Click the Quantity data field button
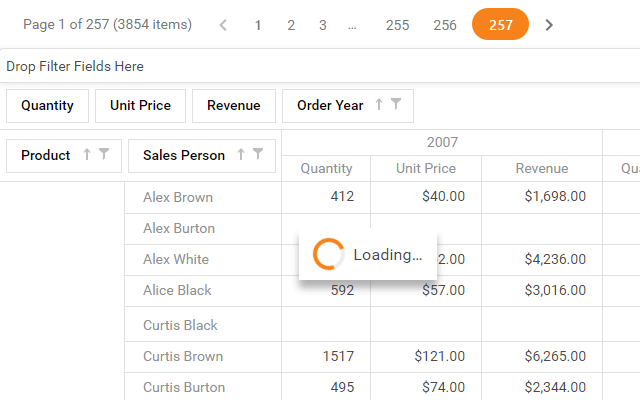 tap(47, 105)
